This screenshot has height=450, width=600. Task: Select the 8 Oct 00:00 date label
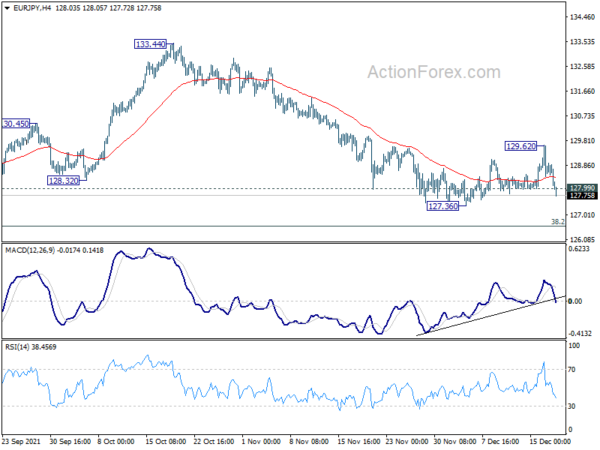116,442
